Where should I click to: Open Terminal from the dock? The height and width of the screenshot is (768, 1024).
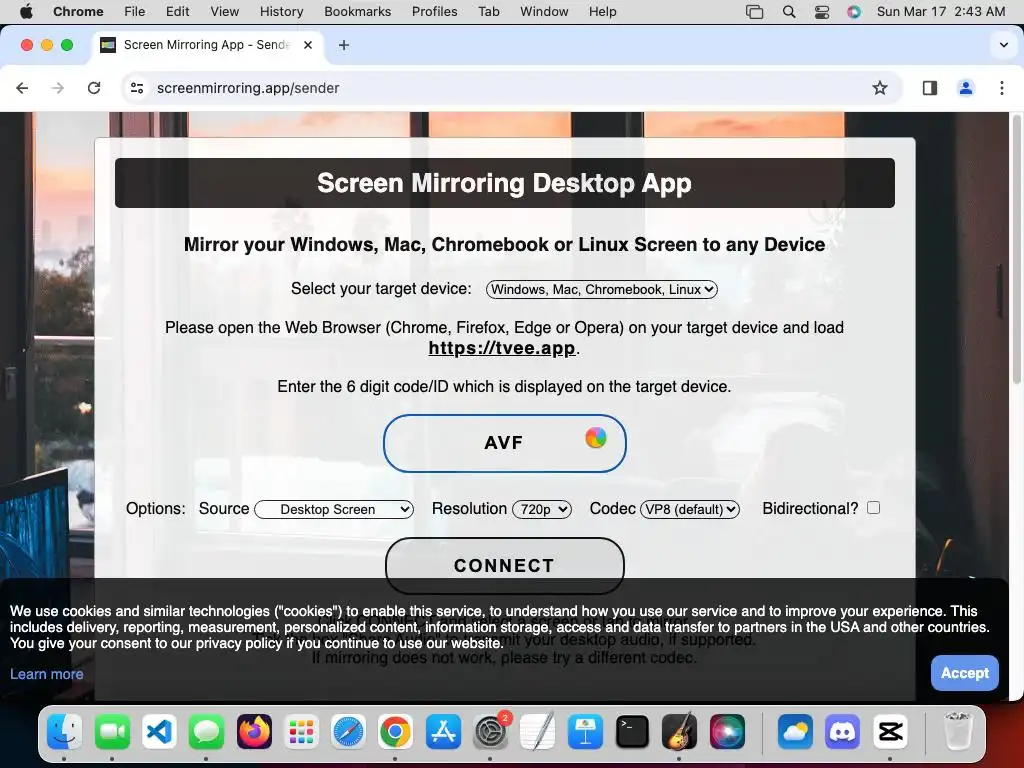(632, 731)
